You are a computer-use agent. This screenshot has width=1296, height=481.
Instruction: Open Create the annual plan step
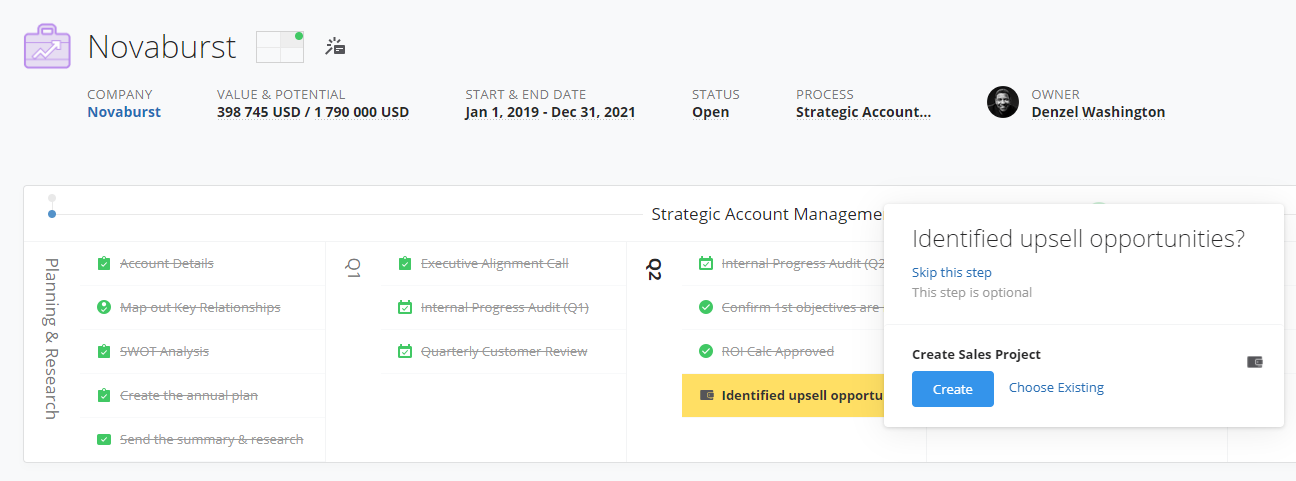(x=189, y=396)
